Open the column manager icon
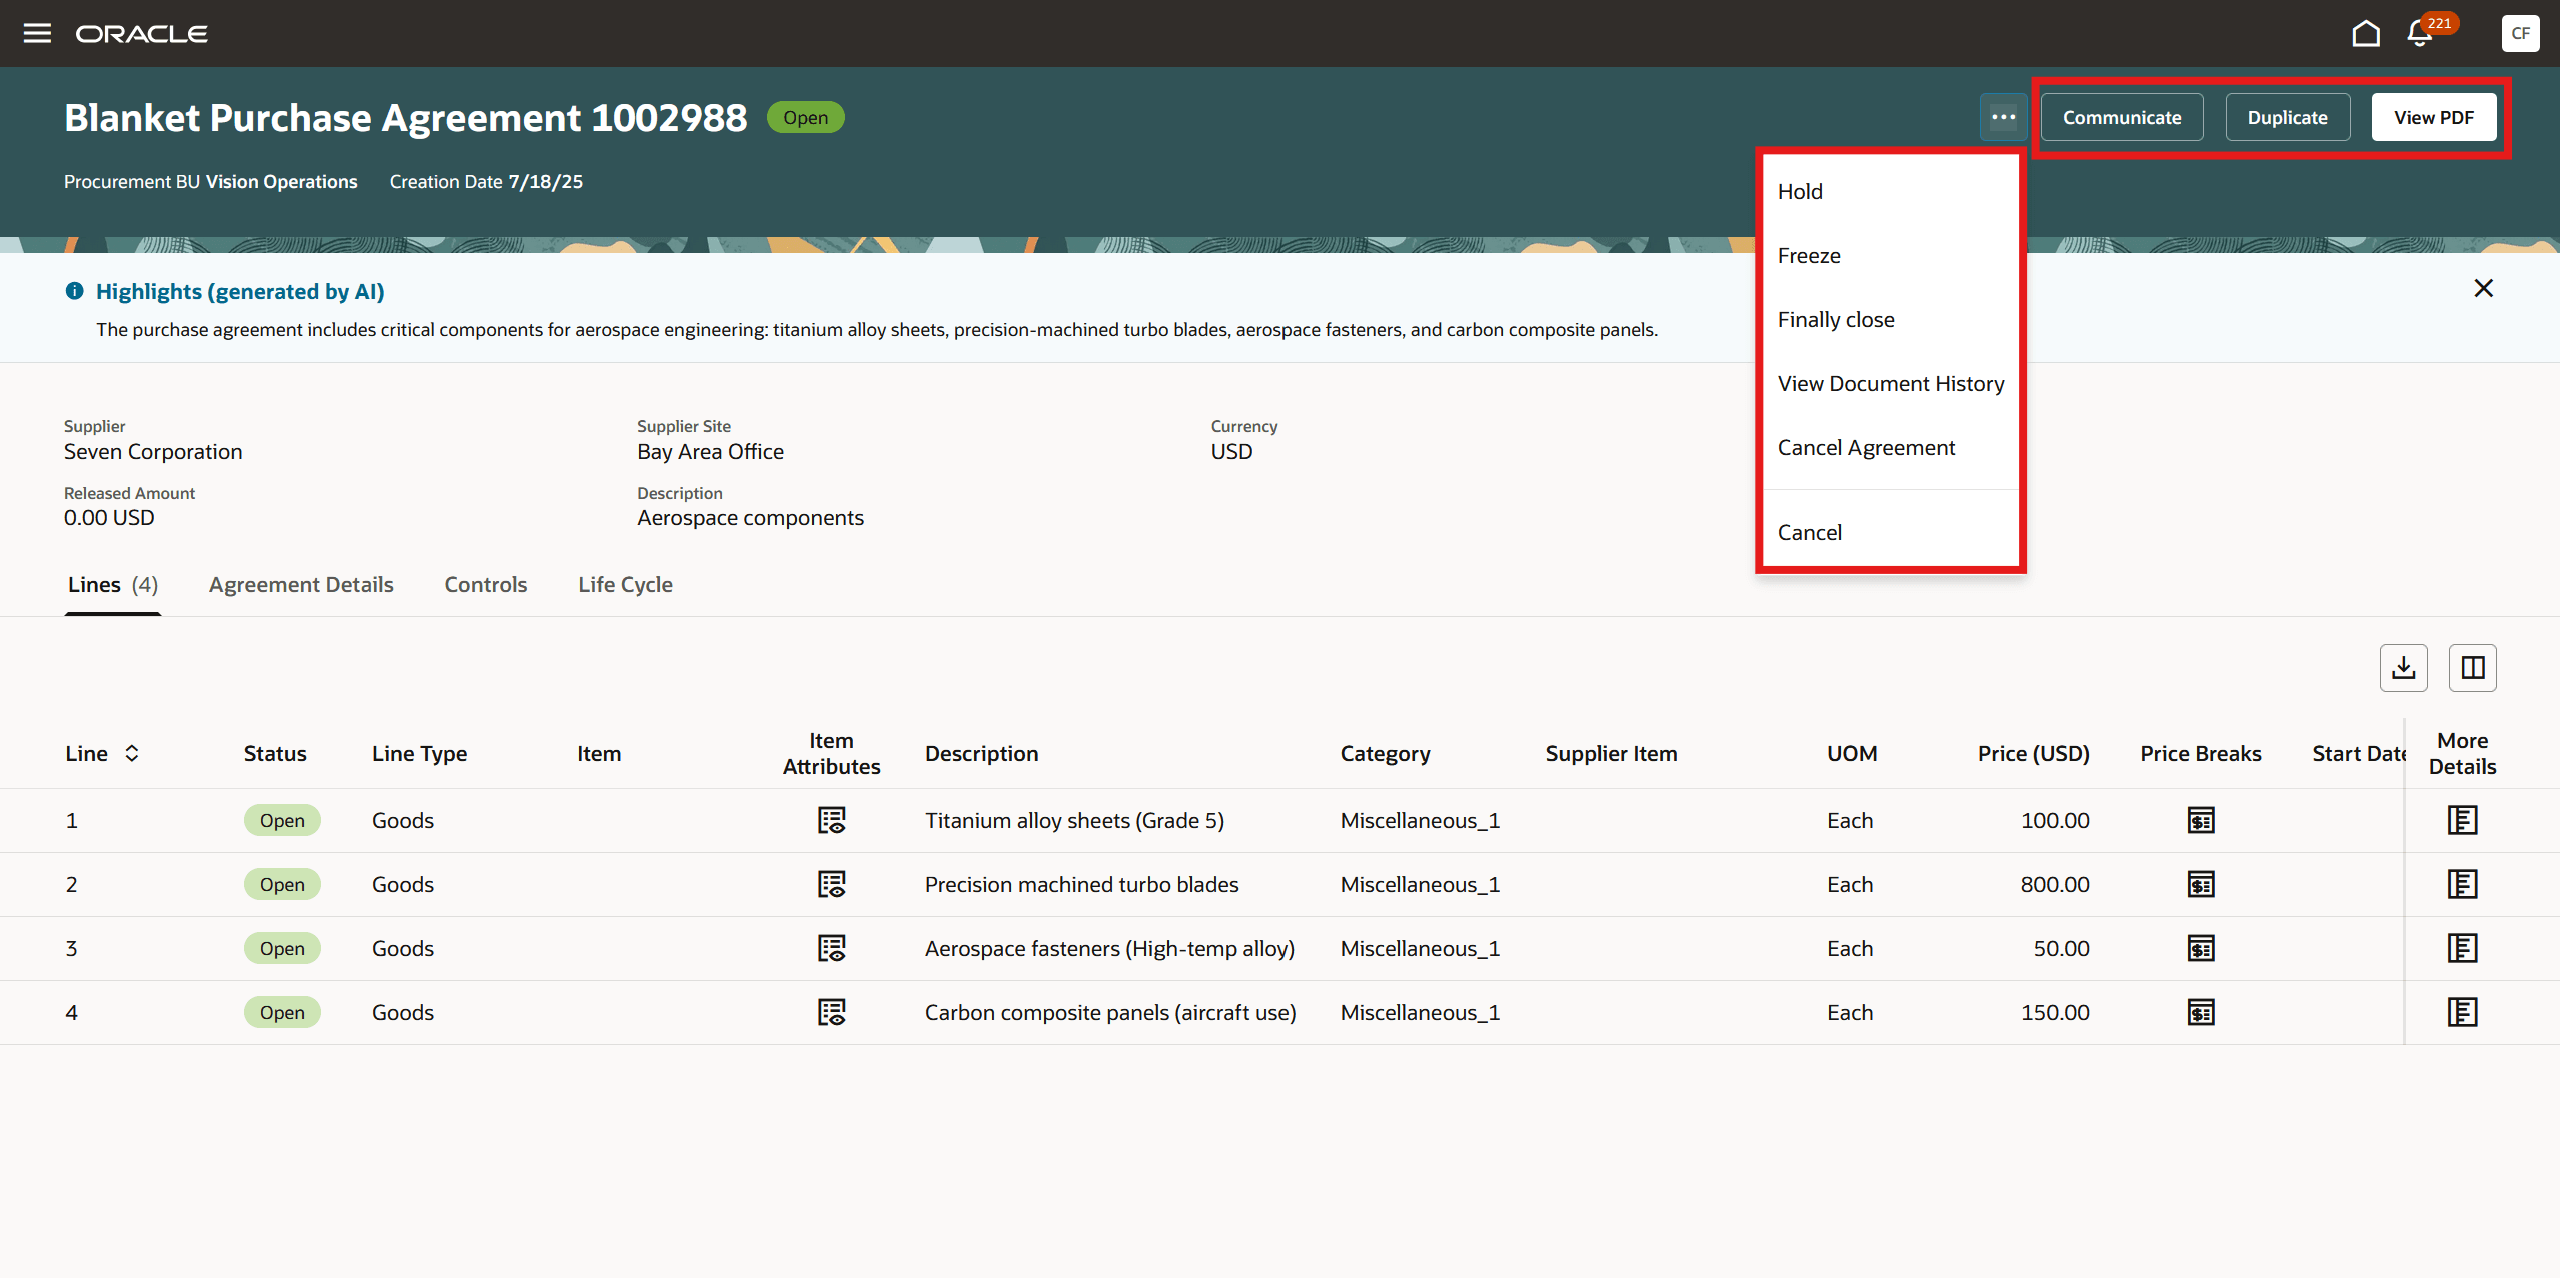The image size is (2560, 1278). point(2472,668)
